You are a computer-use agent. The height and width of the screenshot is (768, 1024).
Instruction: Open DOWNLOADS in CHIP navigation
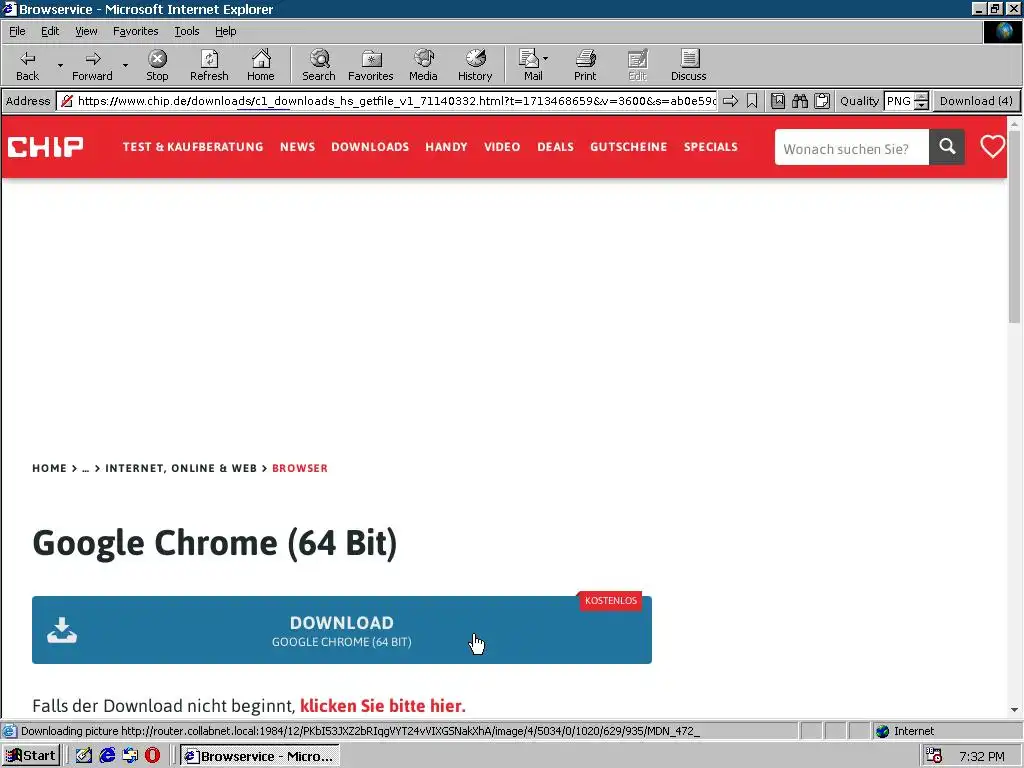370,147
